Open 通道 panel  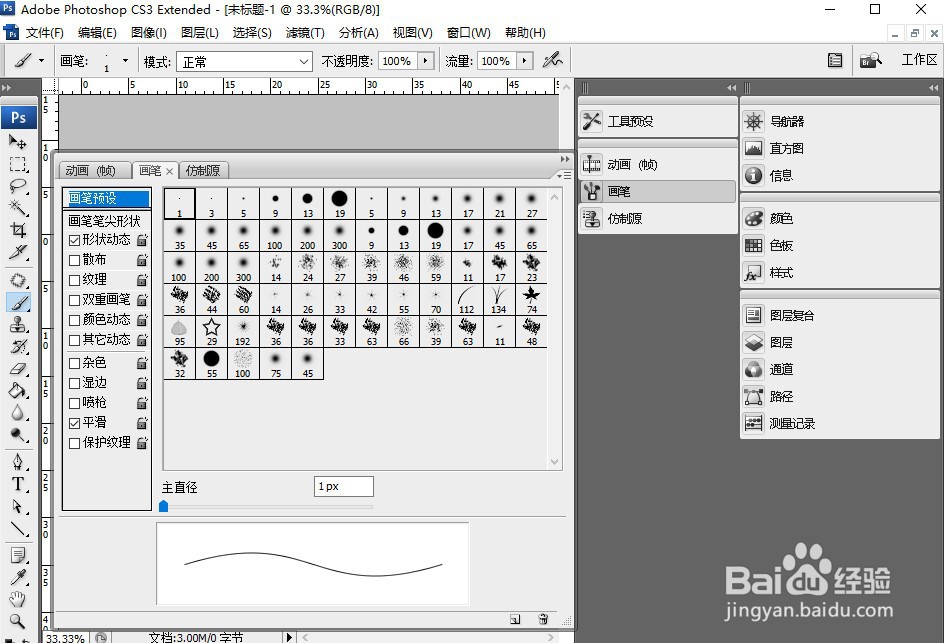839,370
